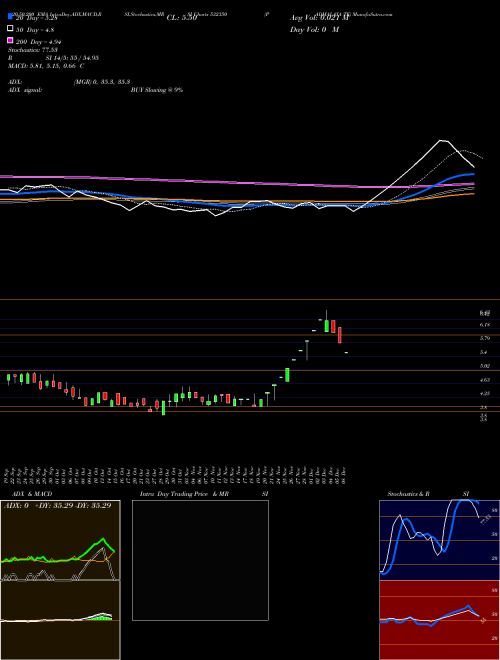The width and height of the screenshot is (500, 660).
Task: Click the '20 Day - 5.28' label
Action: 36,18
